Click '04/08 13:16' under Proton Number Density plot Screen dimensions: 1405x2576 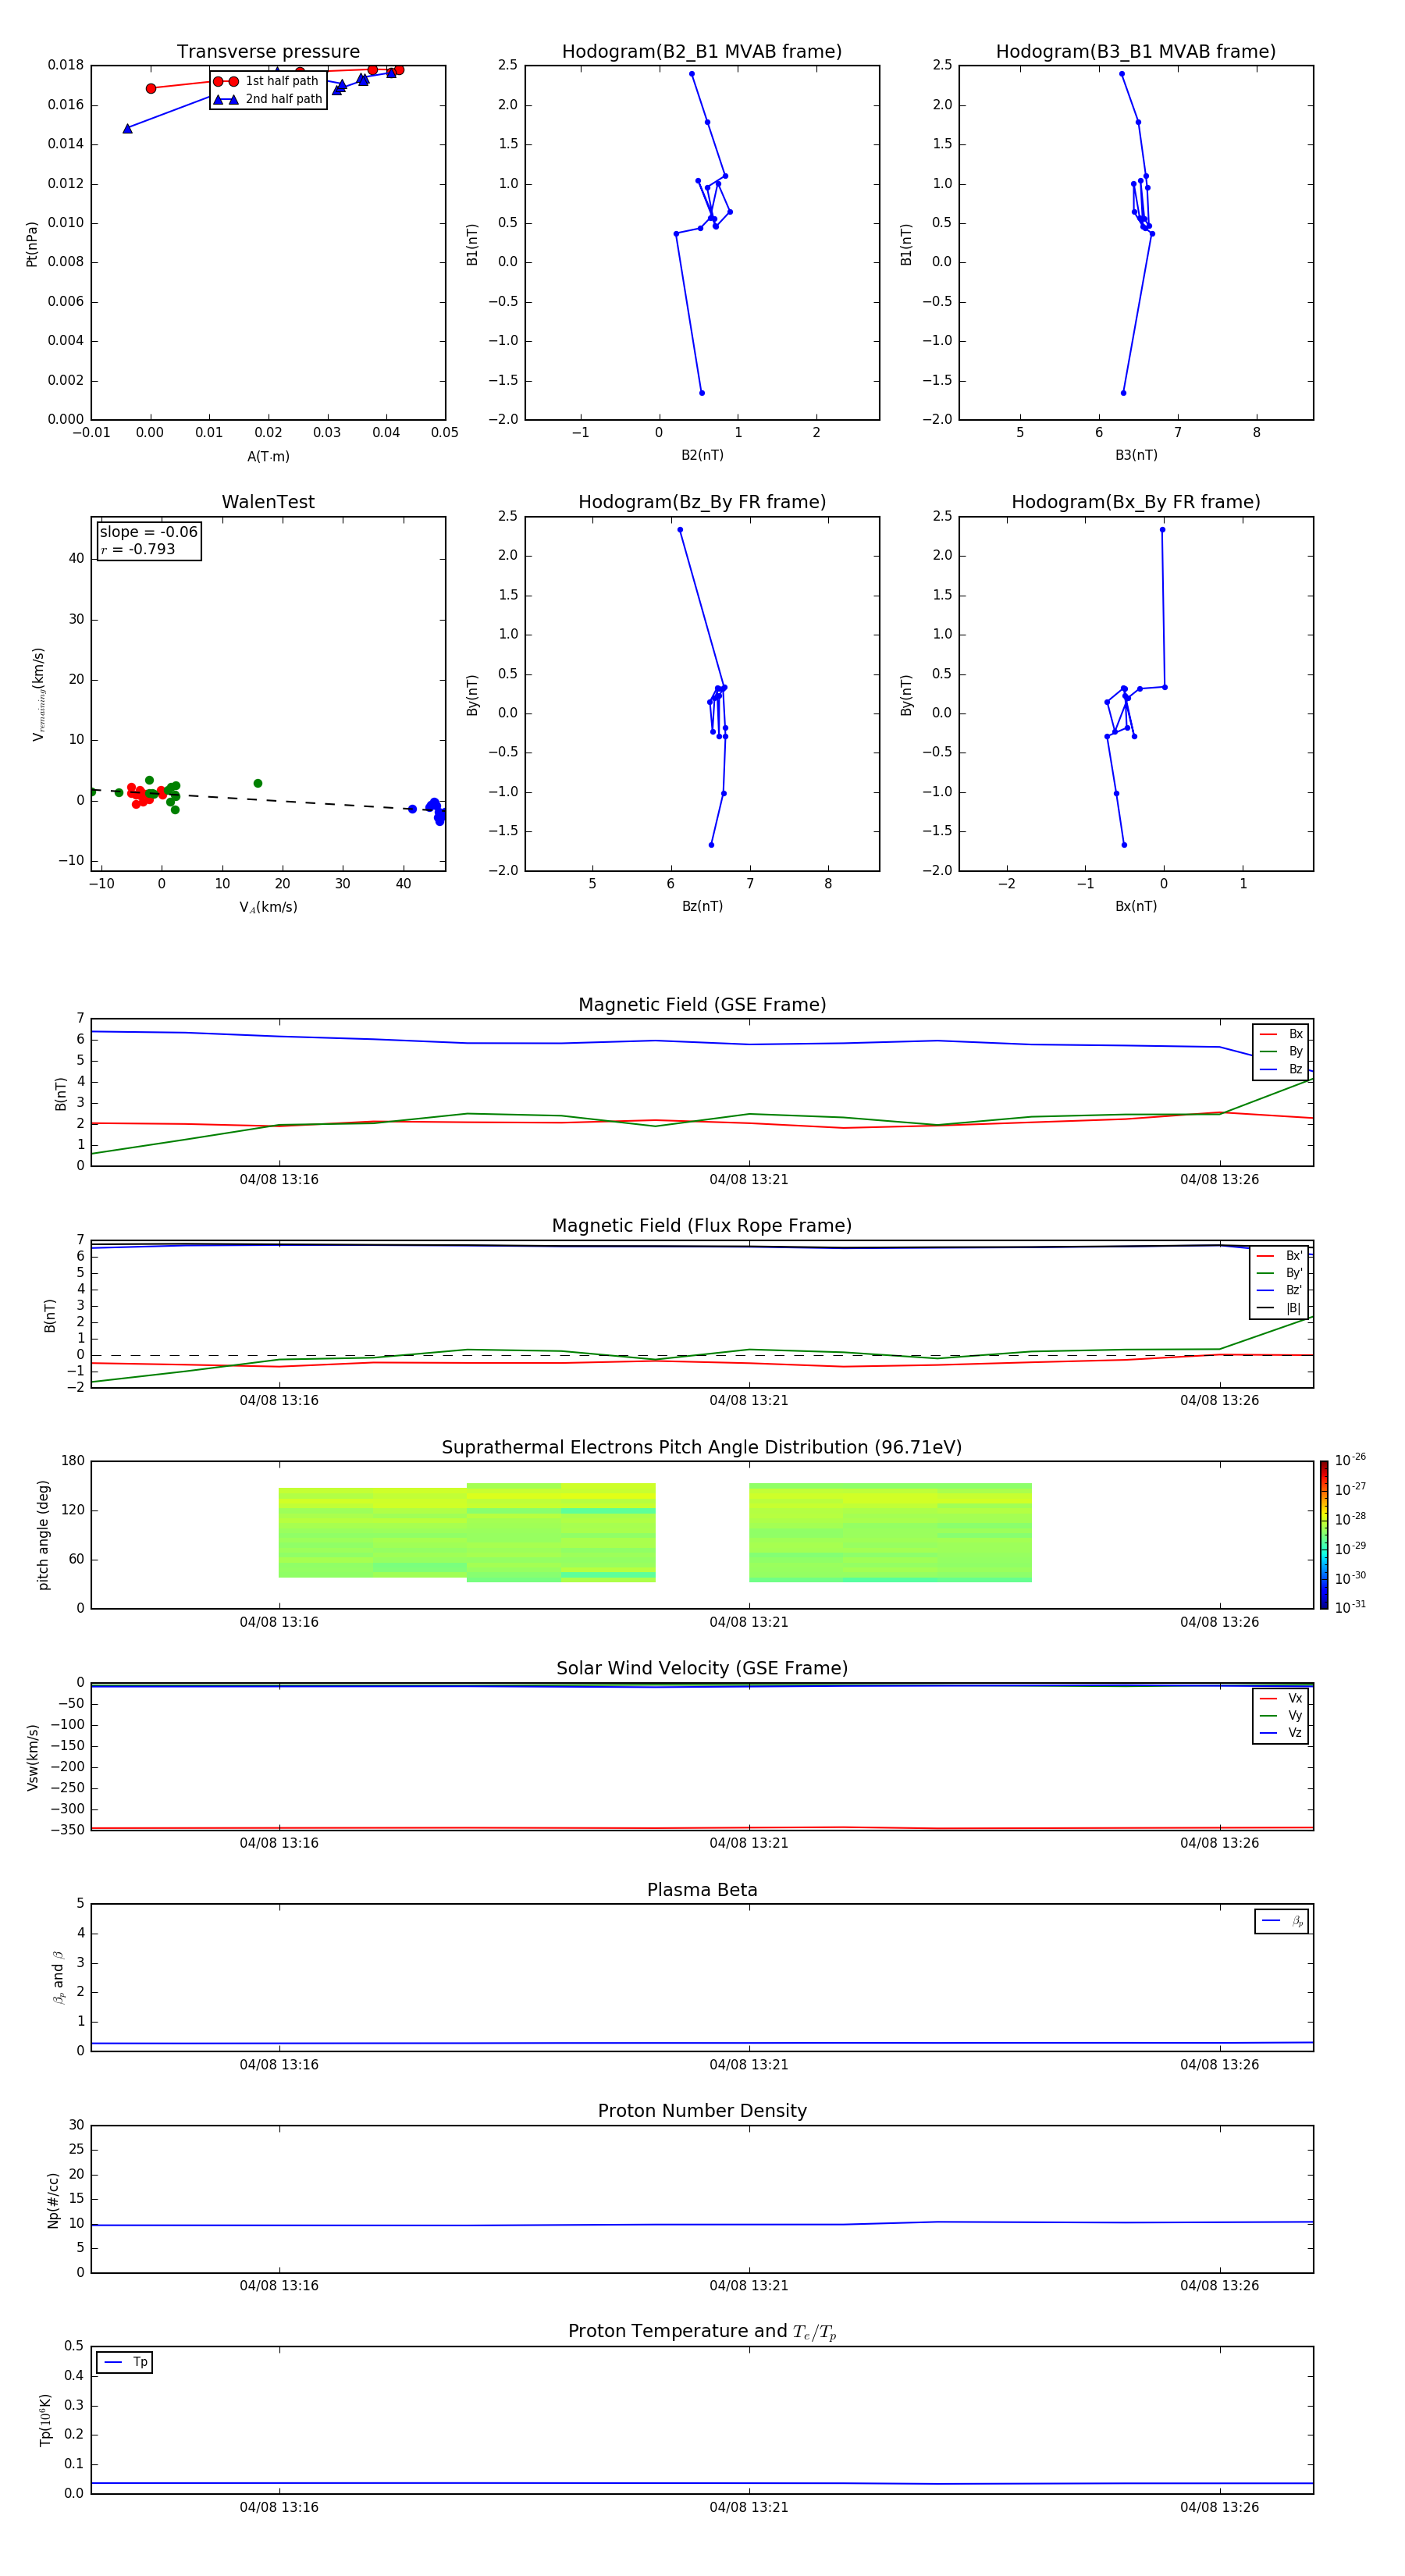(279, 2285)
